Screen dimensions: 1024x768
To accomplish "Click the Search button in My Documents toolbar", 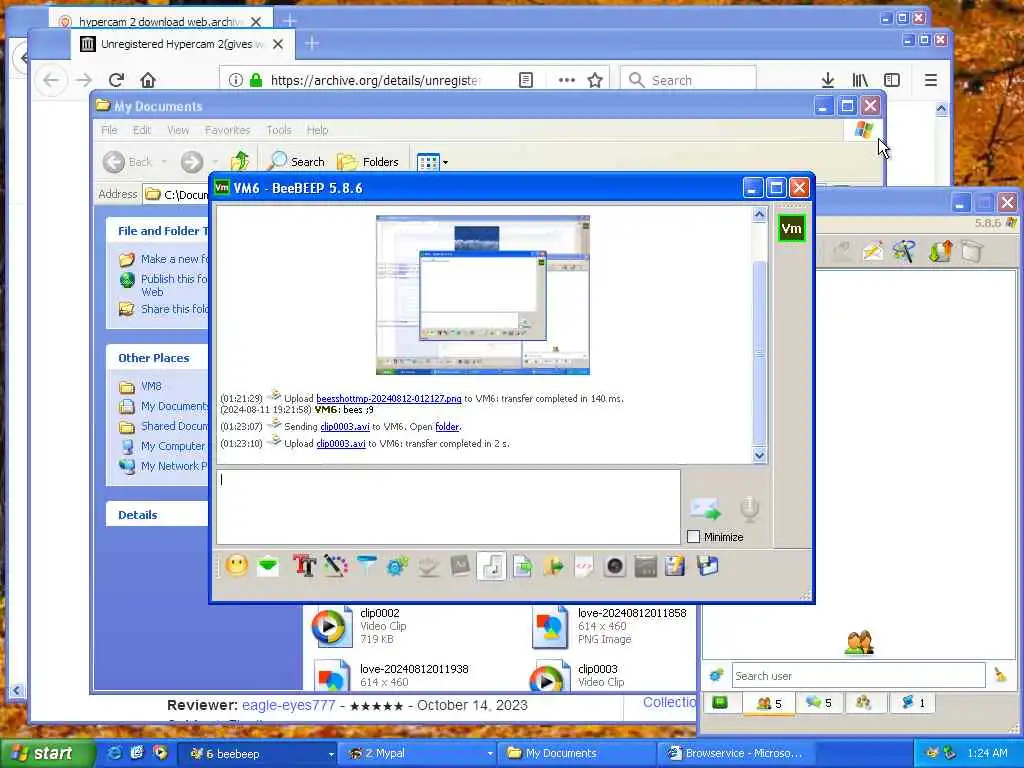I will (296, 162).
